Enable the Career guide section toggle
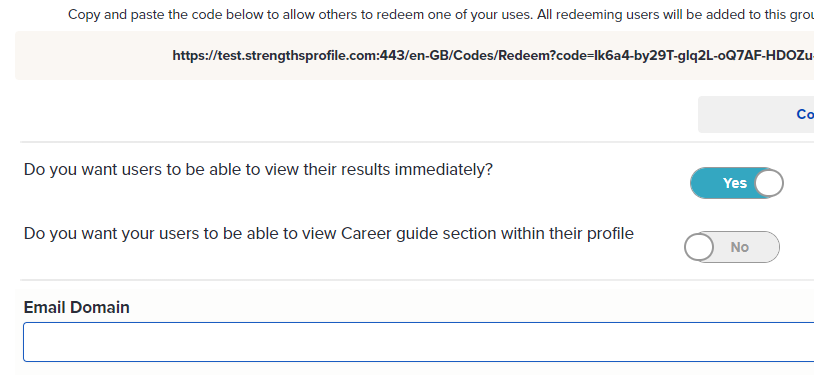 tap(731, 247)
